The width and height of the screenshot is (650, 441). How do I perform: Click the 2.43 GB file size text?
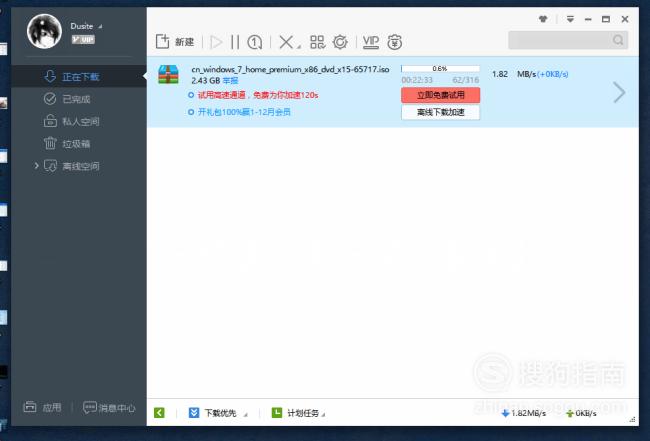pyautogui.click(x=206, y=80)
